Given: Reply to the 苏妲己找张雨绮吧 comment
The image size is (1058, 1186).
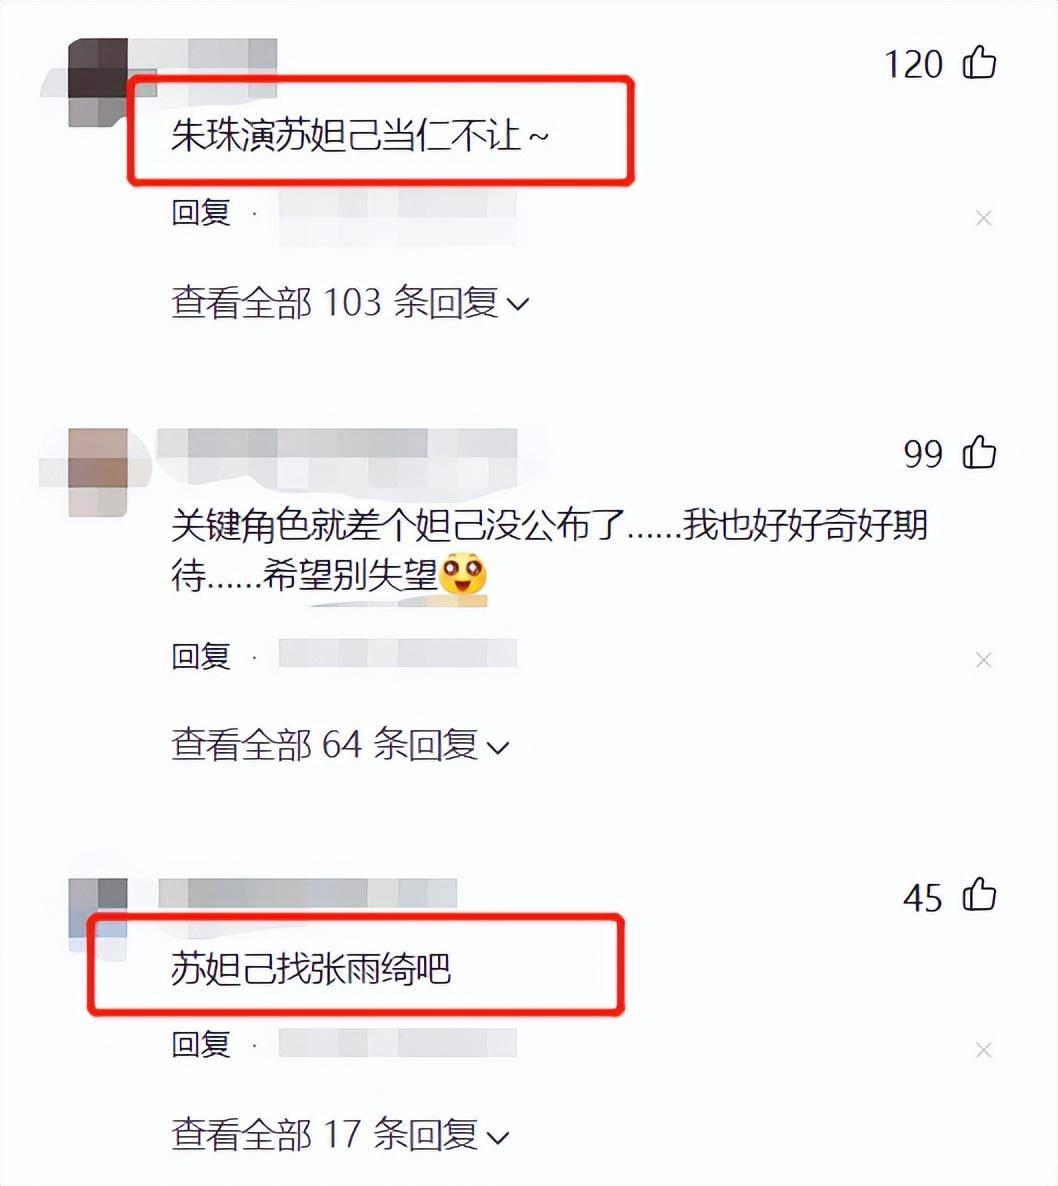Looking at the screenshot, I should click(x=200, y=1045).
